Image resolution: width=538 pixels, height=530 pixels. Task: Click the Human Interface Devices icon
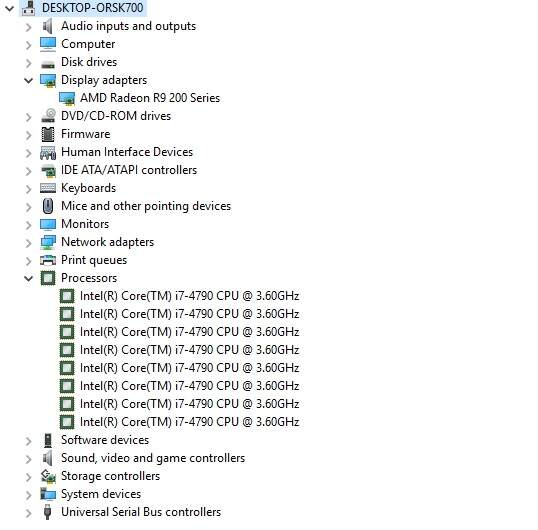(48, 153)
